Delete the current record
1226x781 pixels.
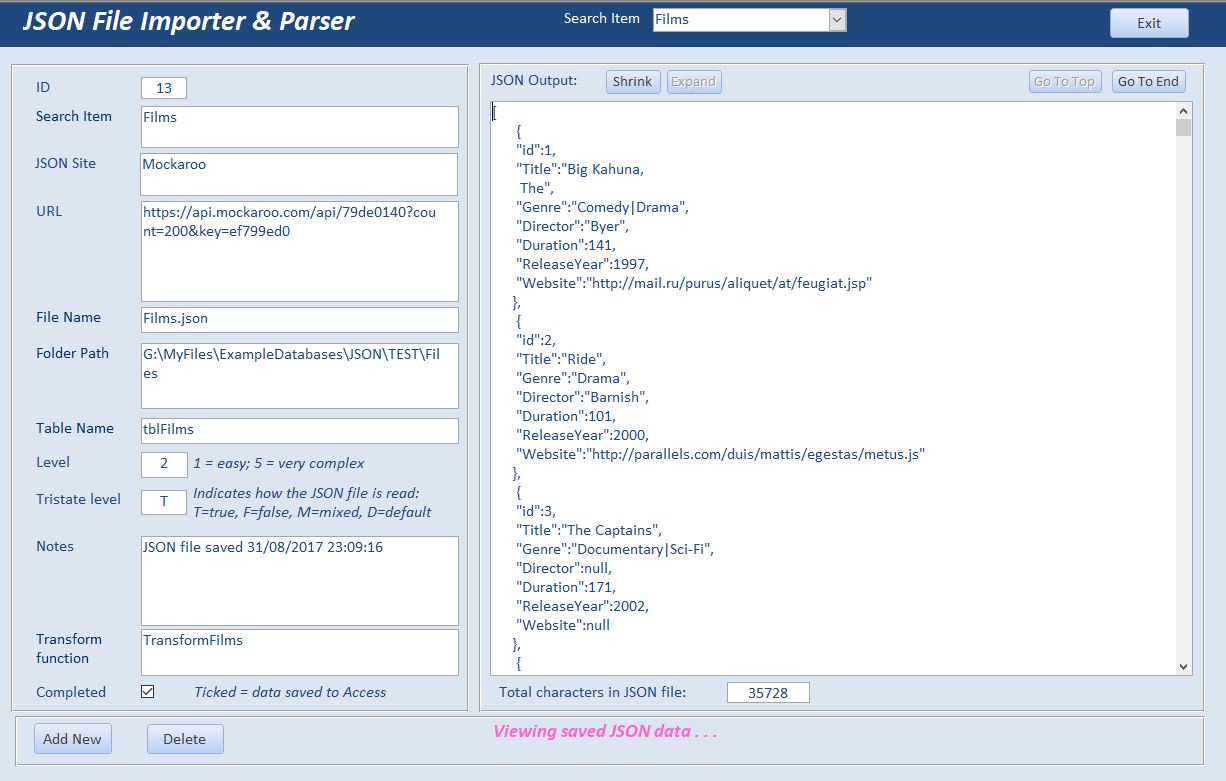click(185, 739)
